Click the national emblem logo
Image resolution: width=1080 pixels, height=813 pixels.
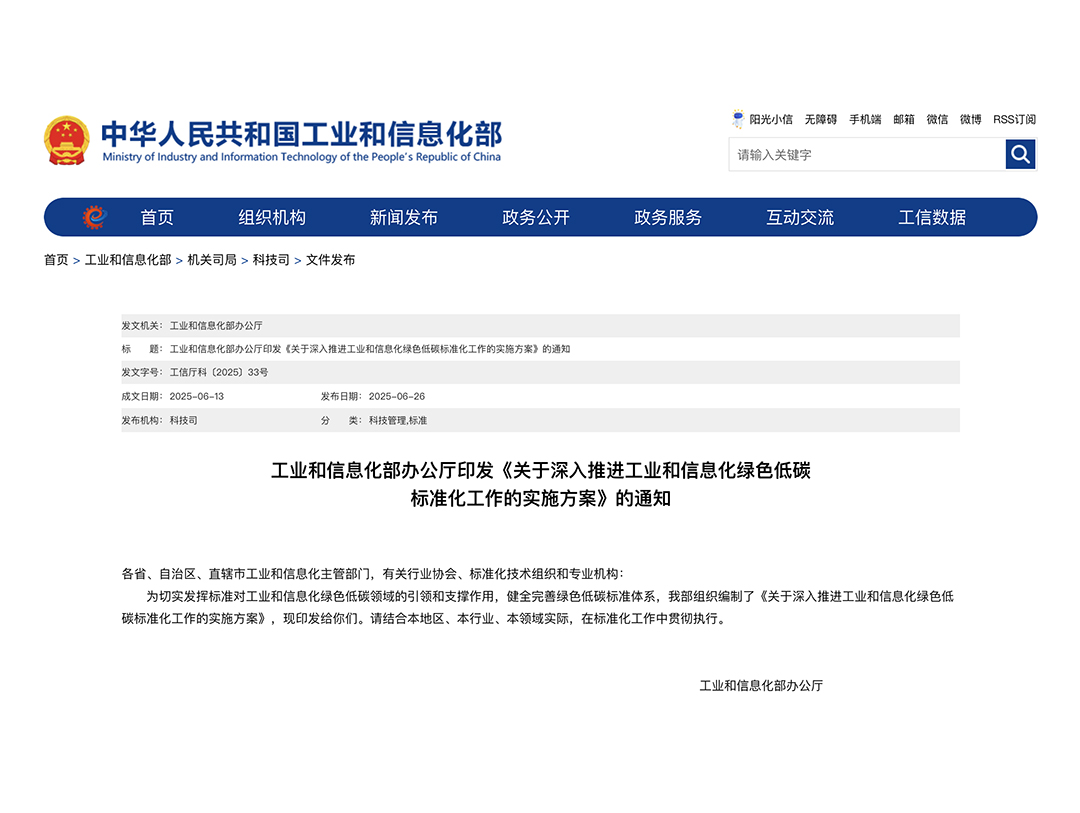pyautogui.click(x=67, y=139)
